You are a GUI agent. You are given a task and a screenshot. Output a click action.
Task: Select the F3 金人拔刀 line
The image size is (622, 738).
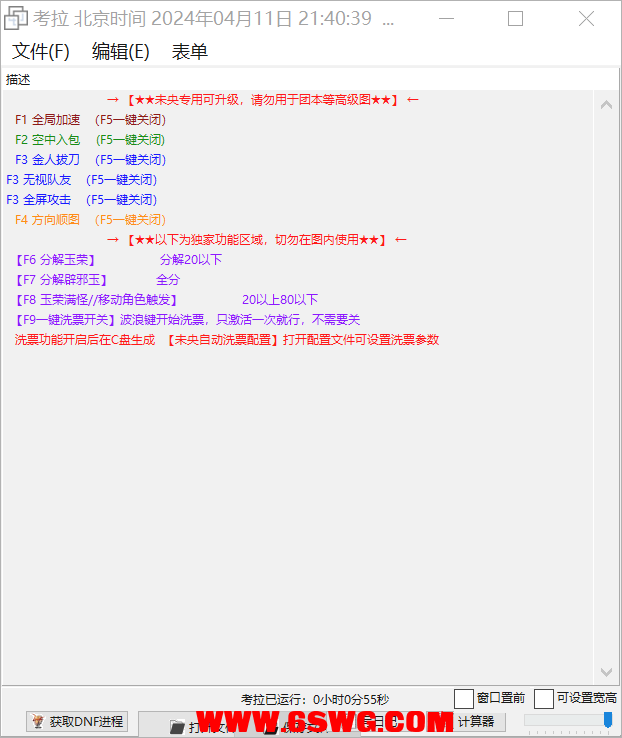(90, 160)
